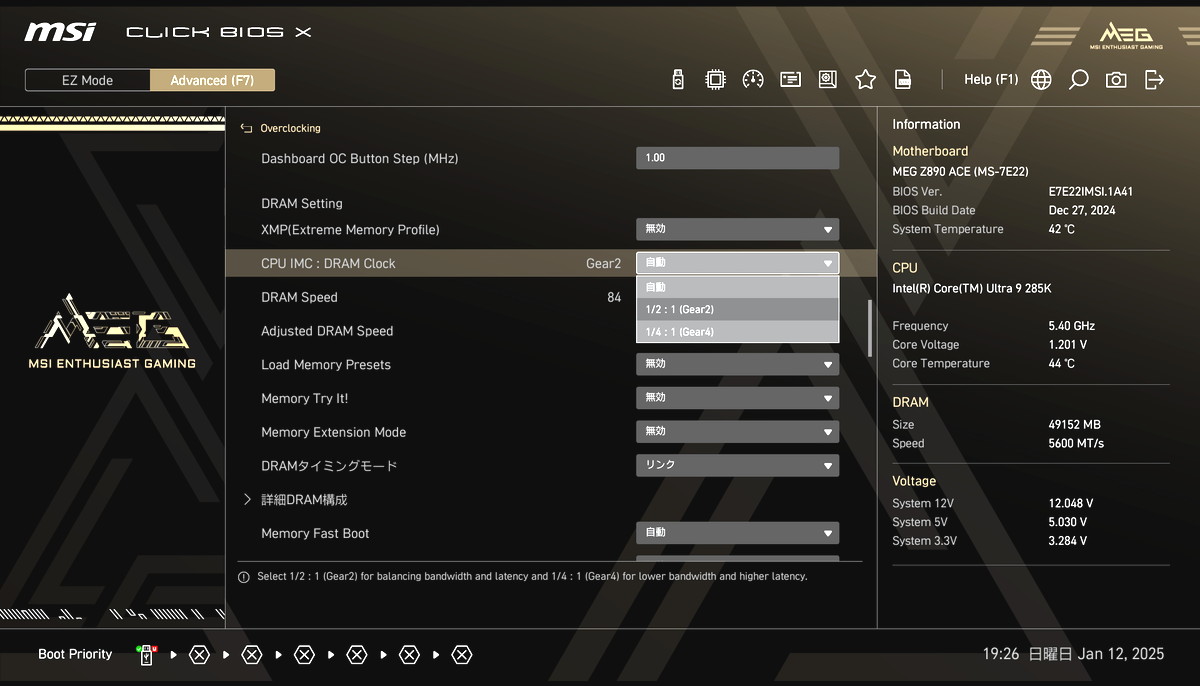Click the MEG Z890 ACE (MS-7E22) text
The image size is (1200, 686).
coord(960,172)
